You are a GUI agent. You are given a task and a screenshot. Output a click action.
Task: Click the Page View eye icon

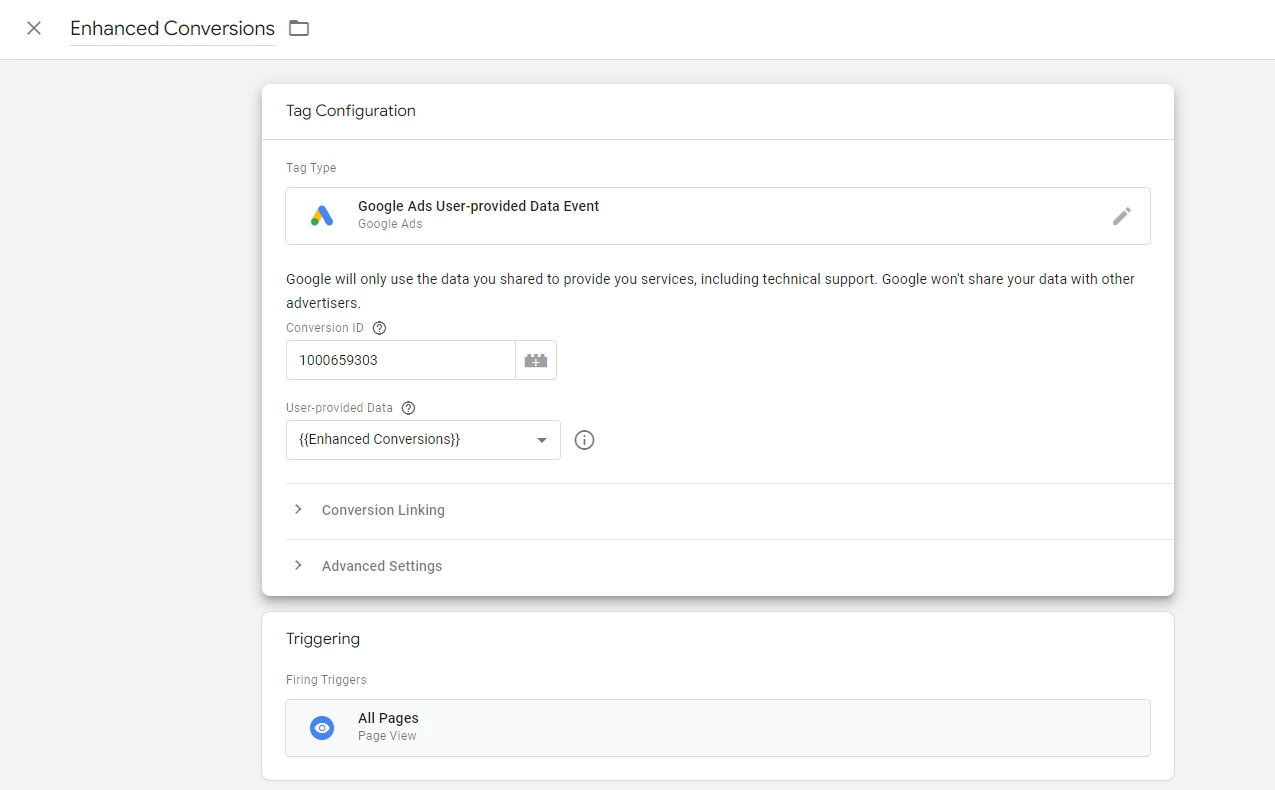(x=321, y=728)
